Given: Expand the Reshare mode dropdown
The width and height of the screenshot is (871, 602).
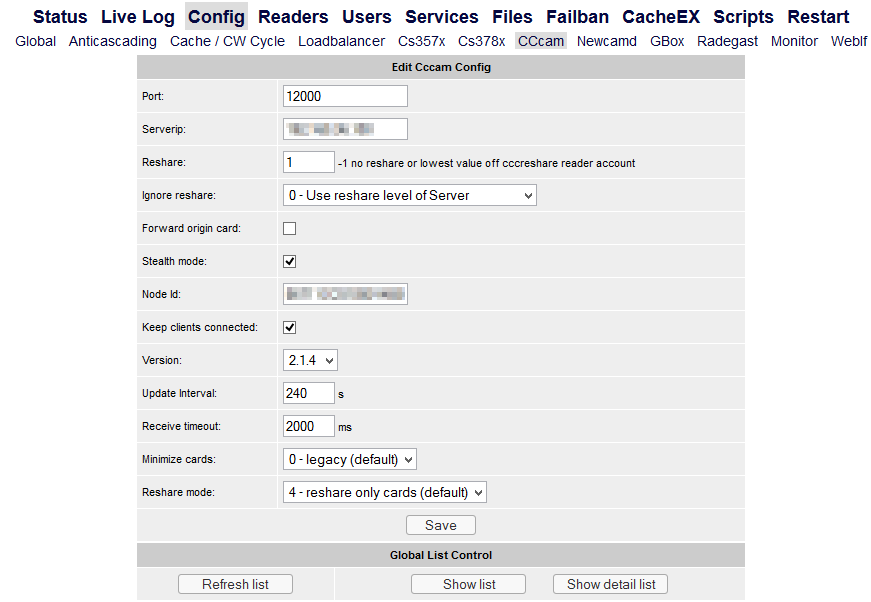Looking at the screenshot, I should click(385, 493).
